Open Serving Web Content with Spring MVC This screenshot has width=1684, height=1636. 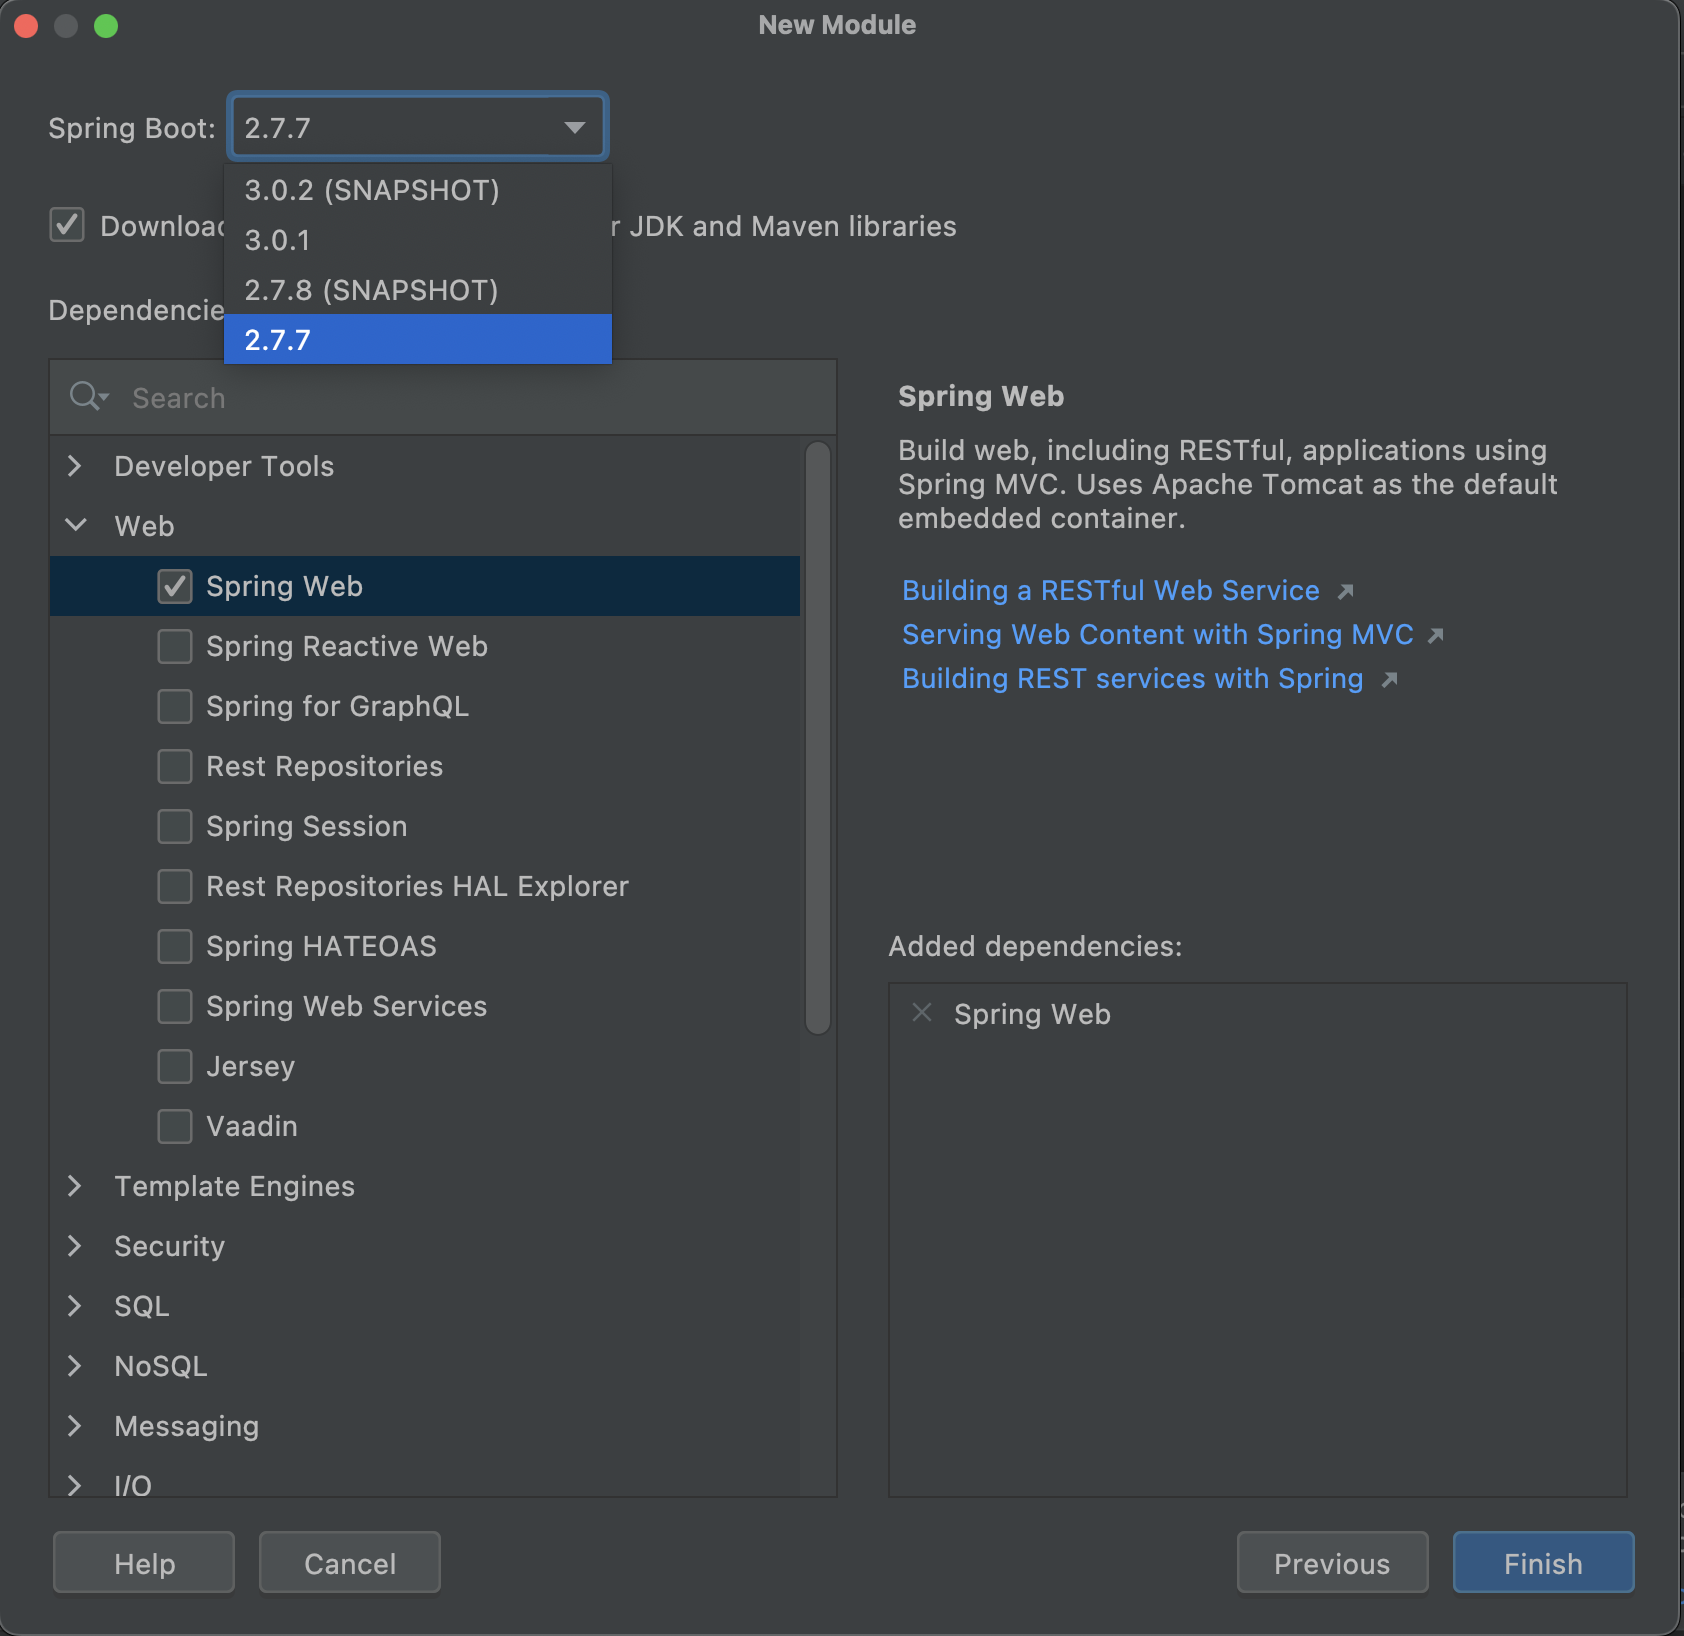click(1157, 635)
